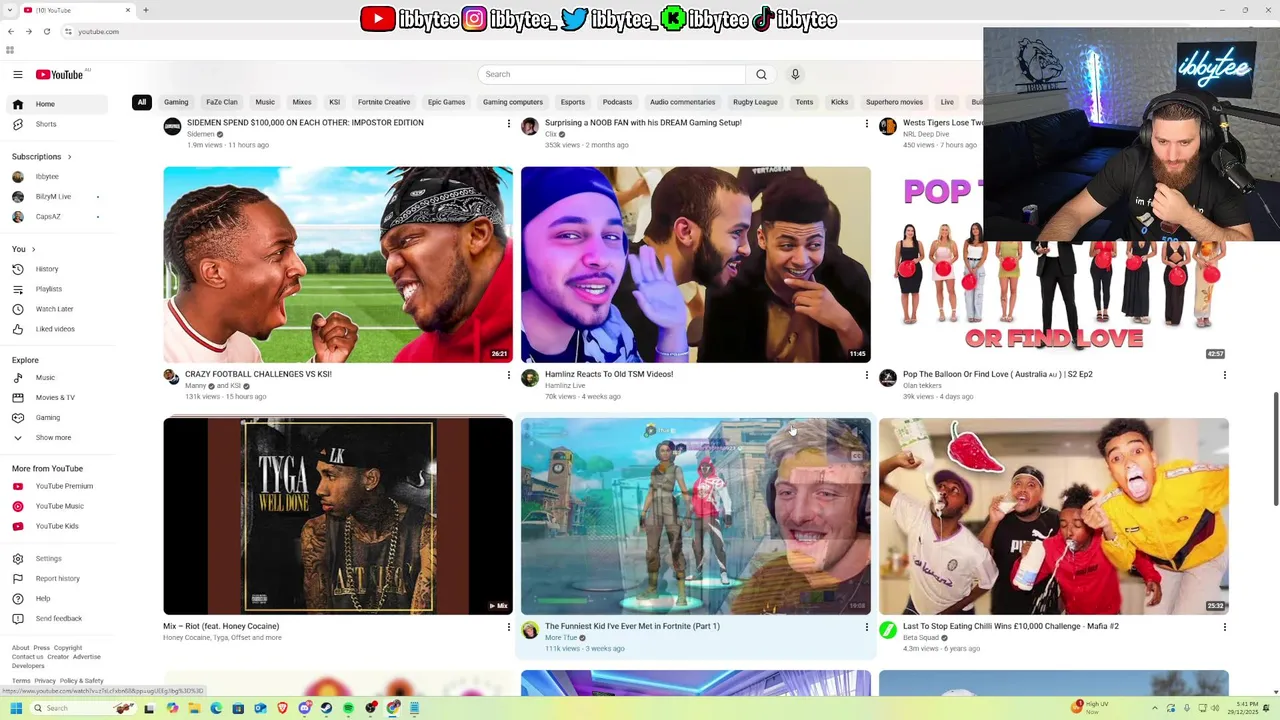Show hidden system tray icons
This screenshot has width=1280, height=720.
tap(1156, 708)
